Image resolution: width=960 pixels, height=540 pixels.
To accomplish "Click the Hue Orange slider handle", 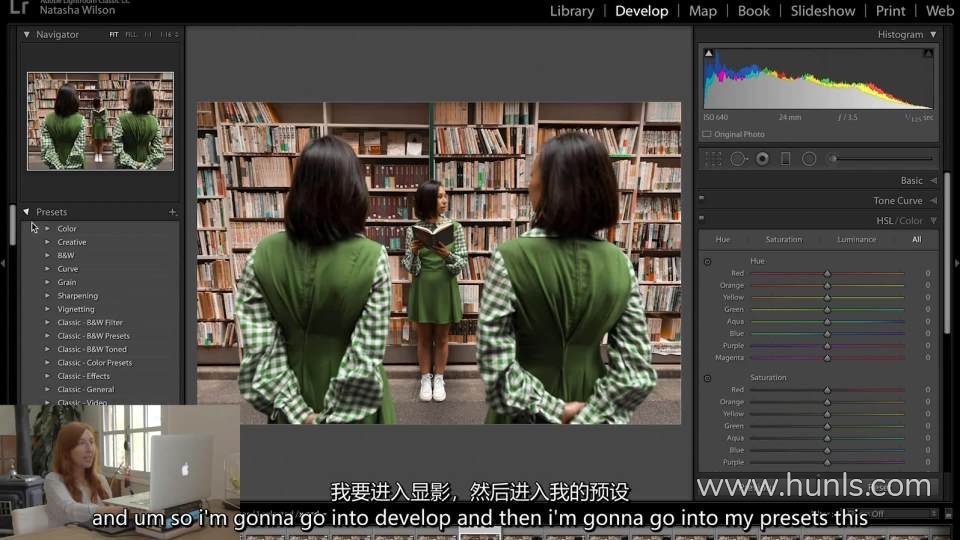I will (x=827, y=285).
